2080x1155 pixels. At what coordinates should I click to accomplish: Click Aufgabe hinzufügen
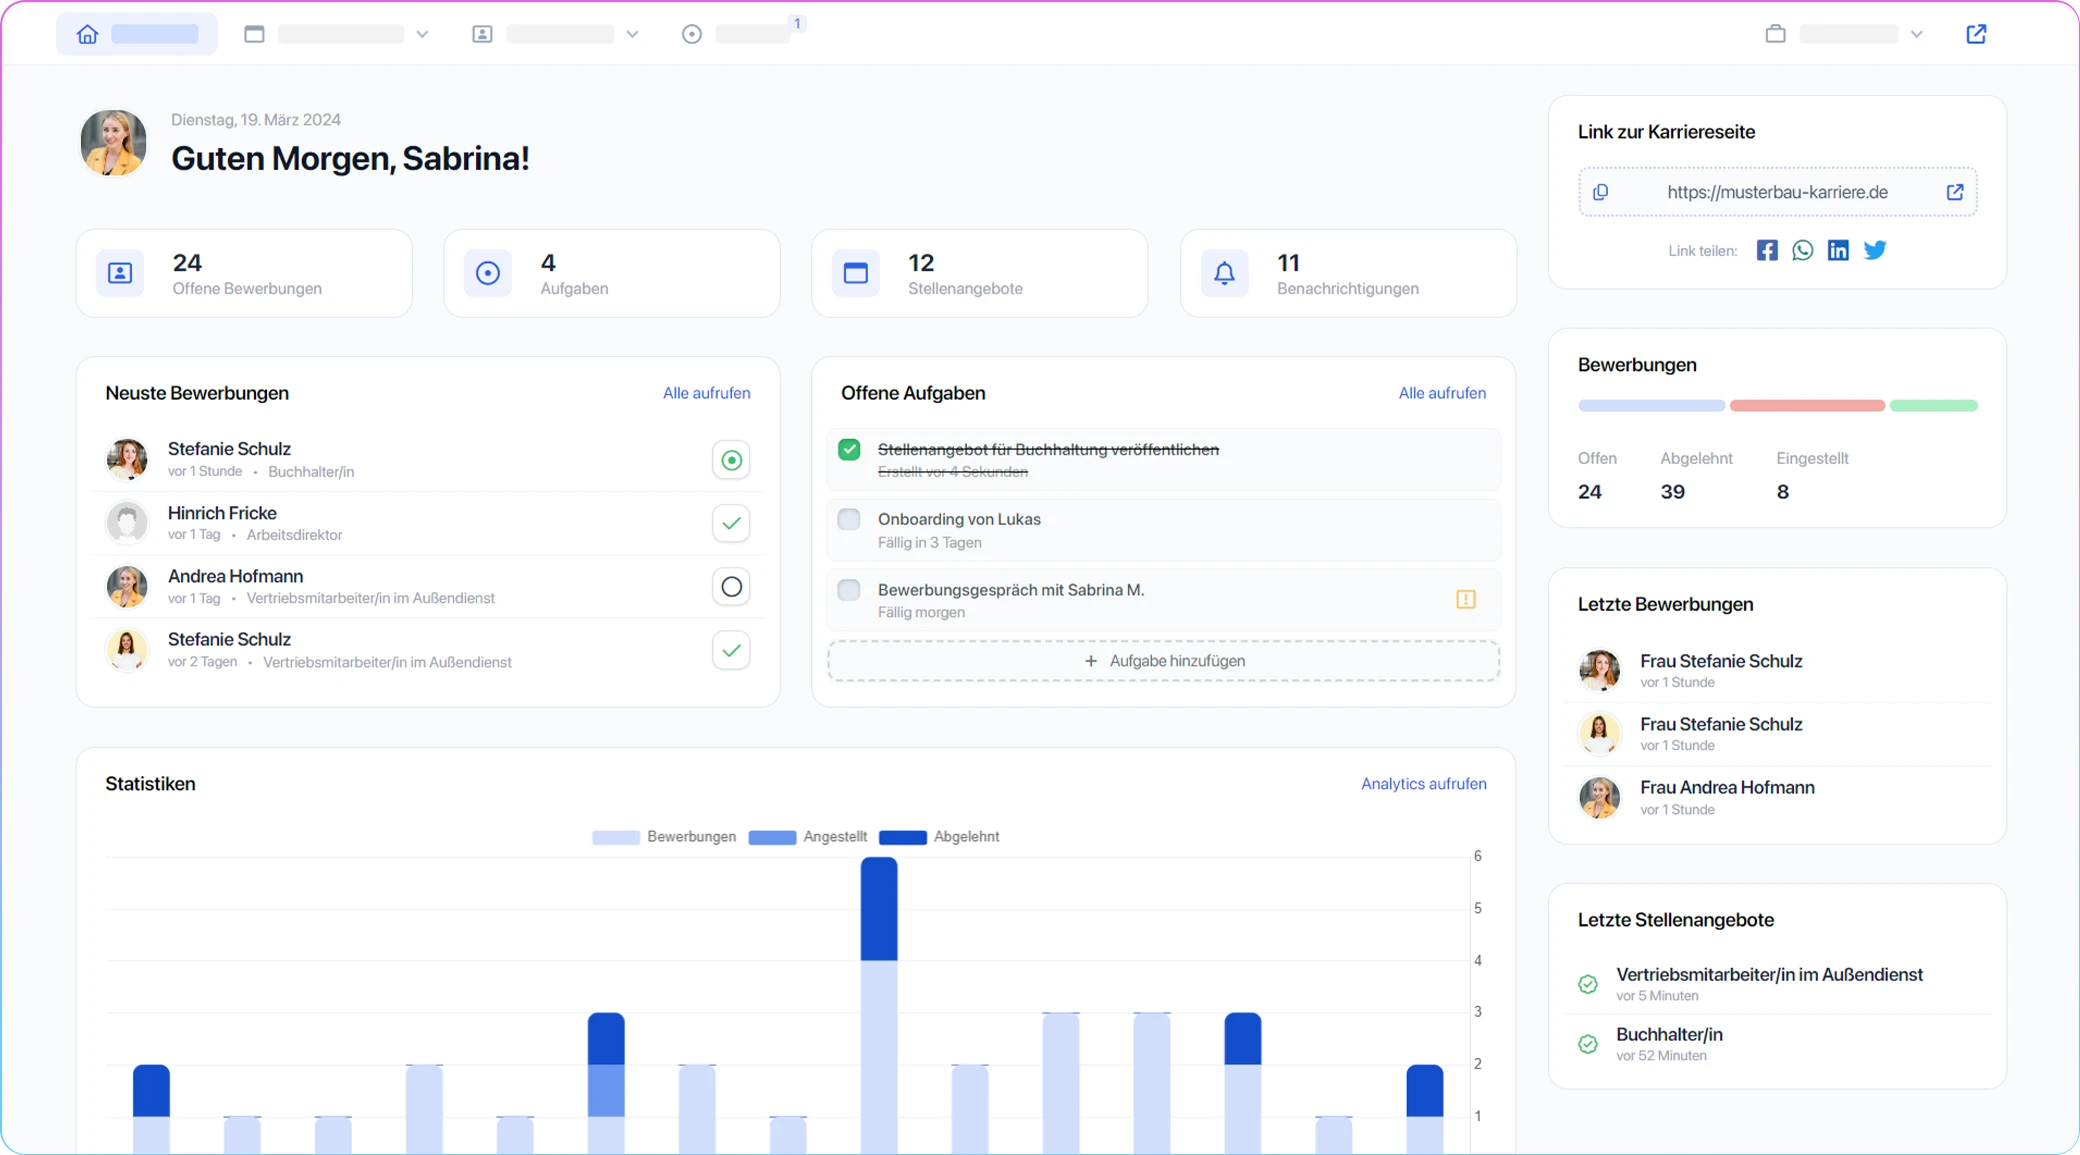1162,660
